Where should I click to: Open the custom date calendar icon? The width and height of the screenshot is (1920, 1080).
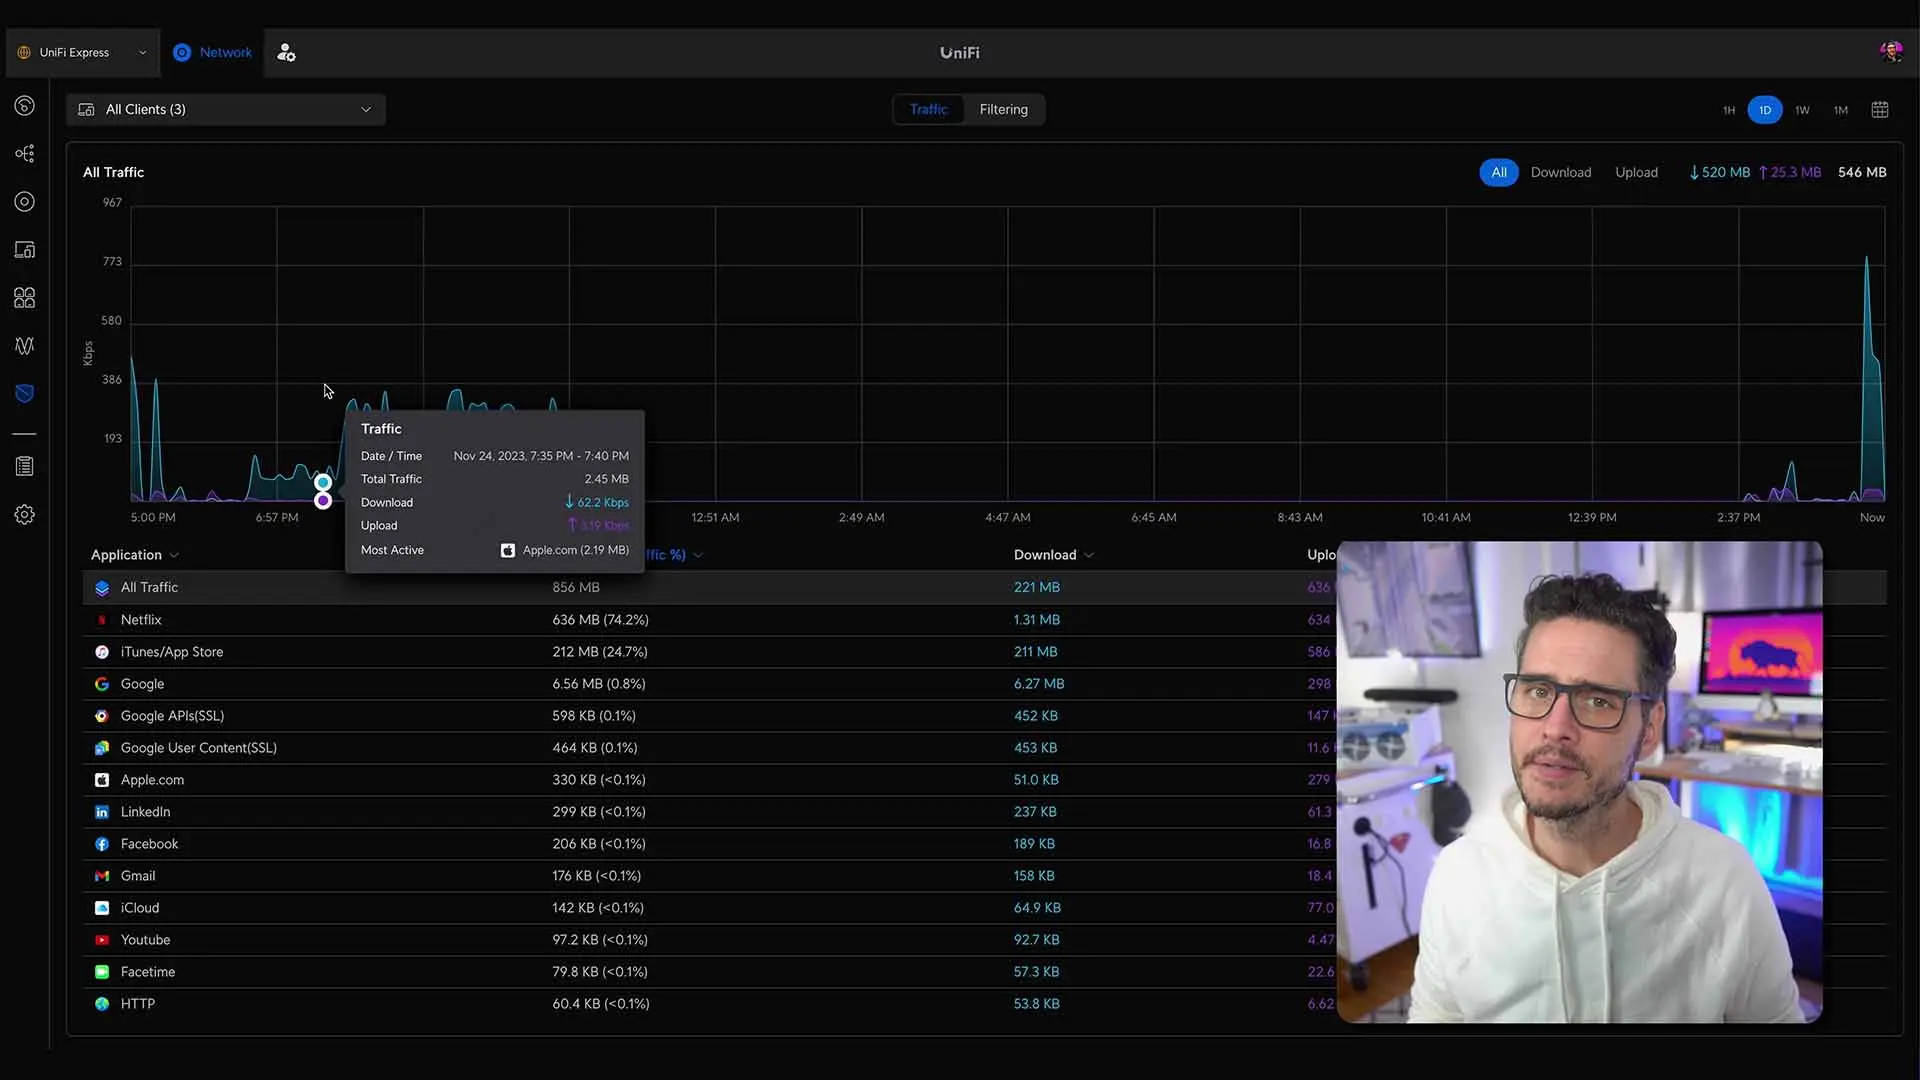click(x=1880, y=110)
